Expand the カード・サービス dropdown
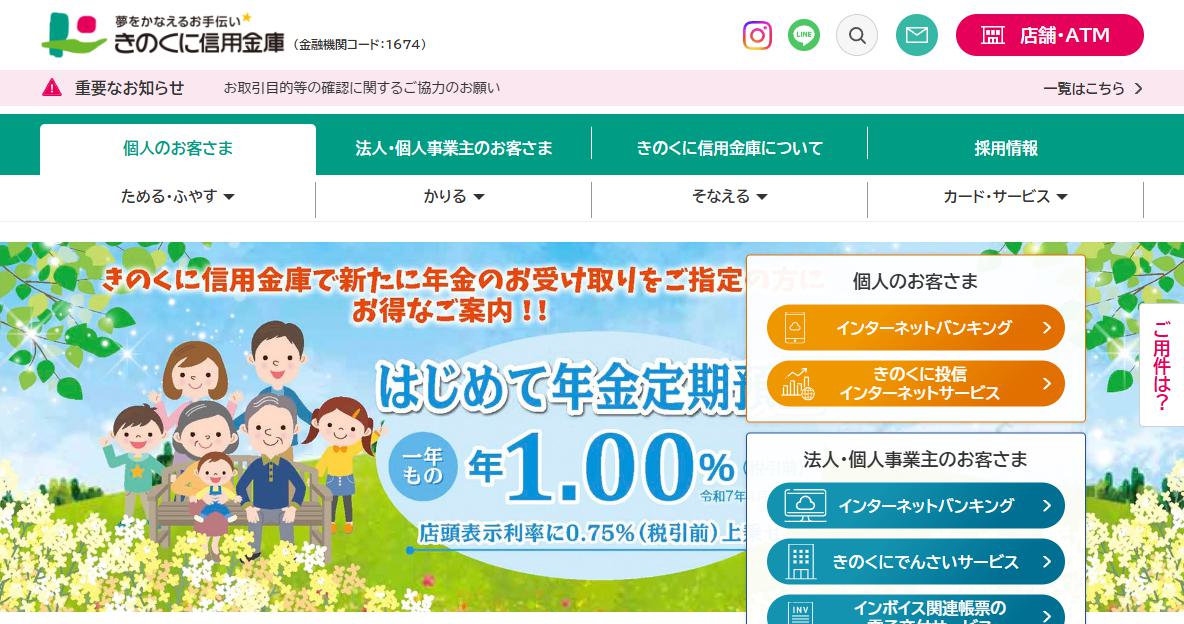Image resolution: width=1184 pixels, height=624 pixels. coord(1005,196)
